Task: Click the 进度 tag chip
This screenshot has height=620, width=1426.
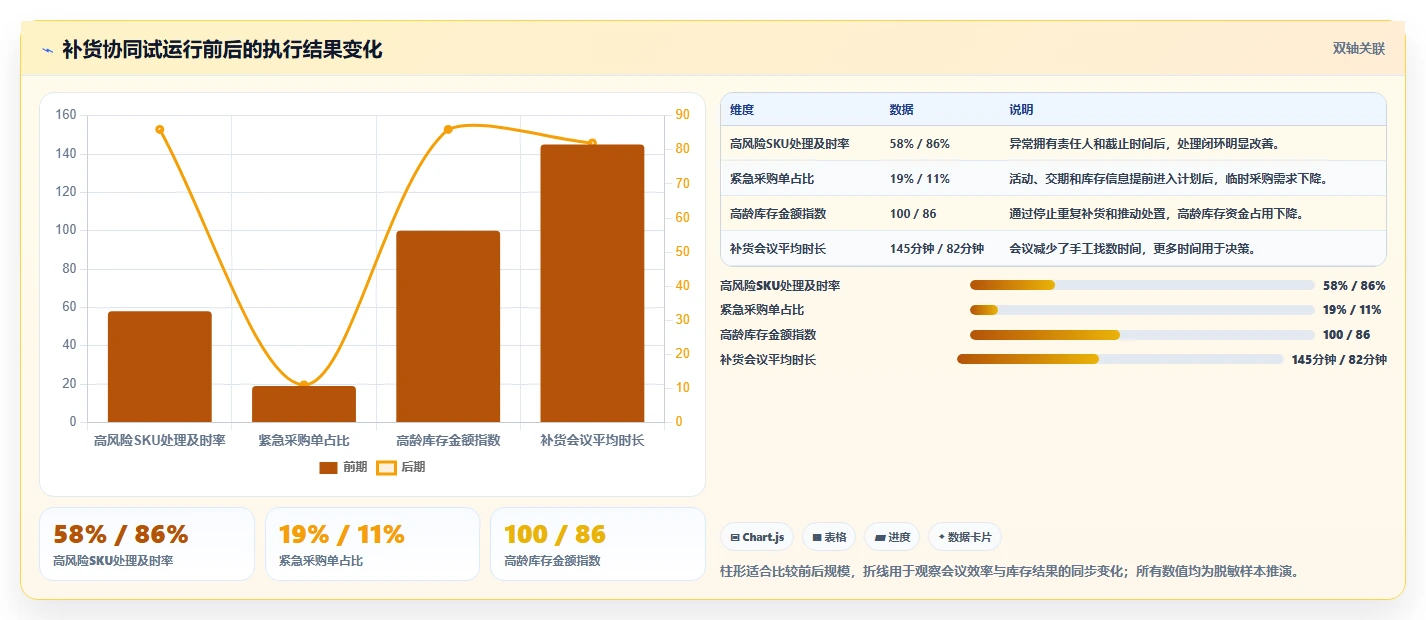Action: pyautogui.click(x=893, y=537)
